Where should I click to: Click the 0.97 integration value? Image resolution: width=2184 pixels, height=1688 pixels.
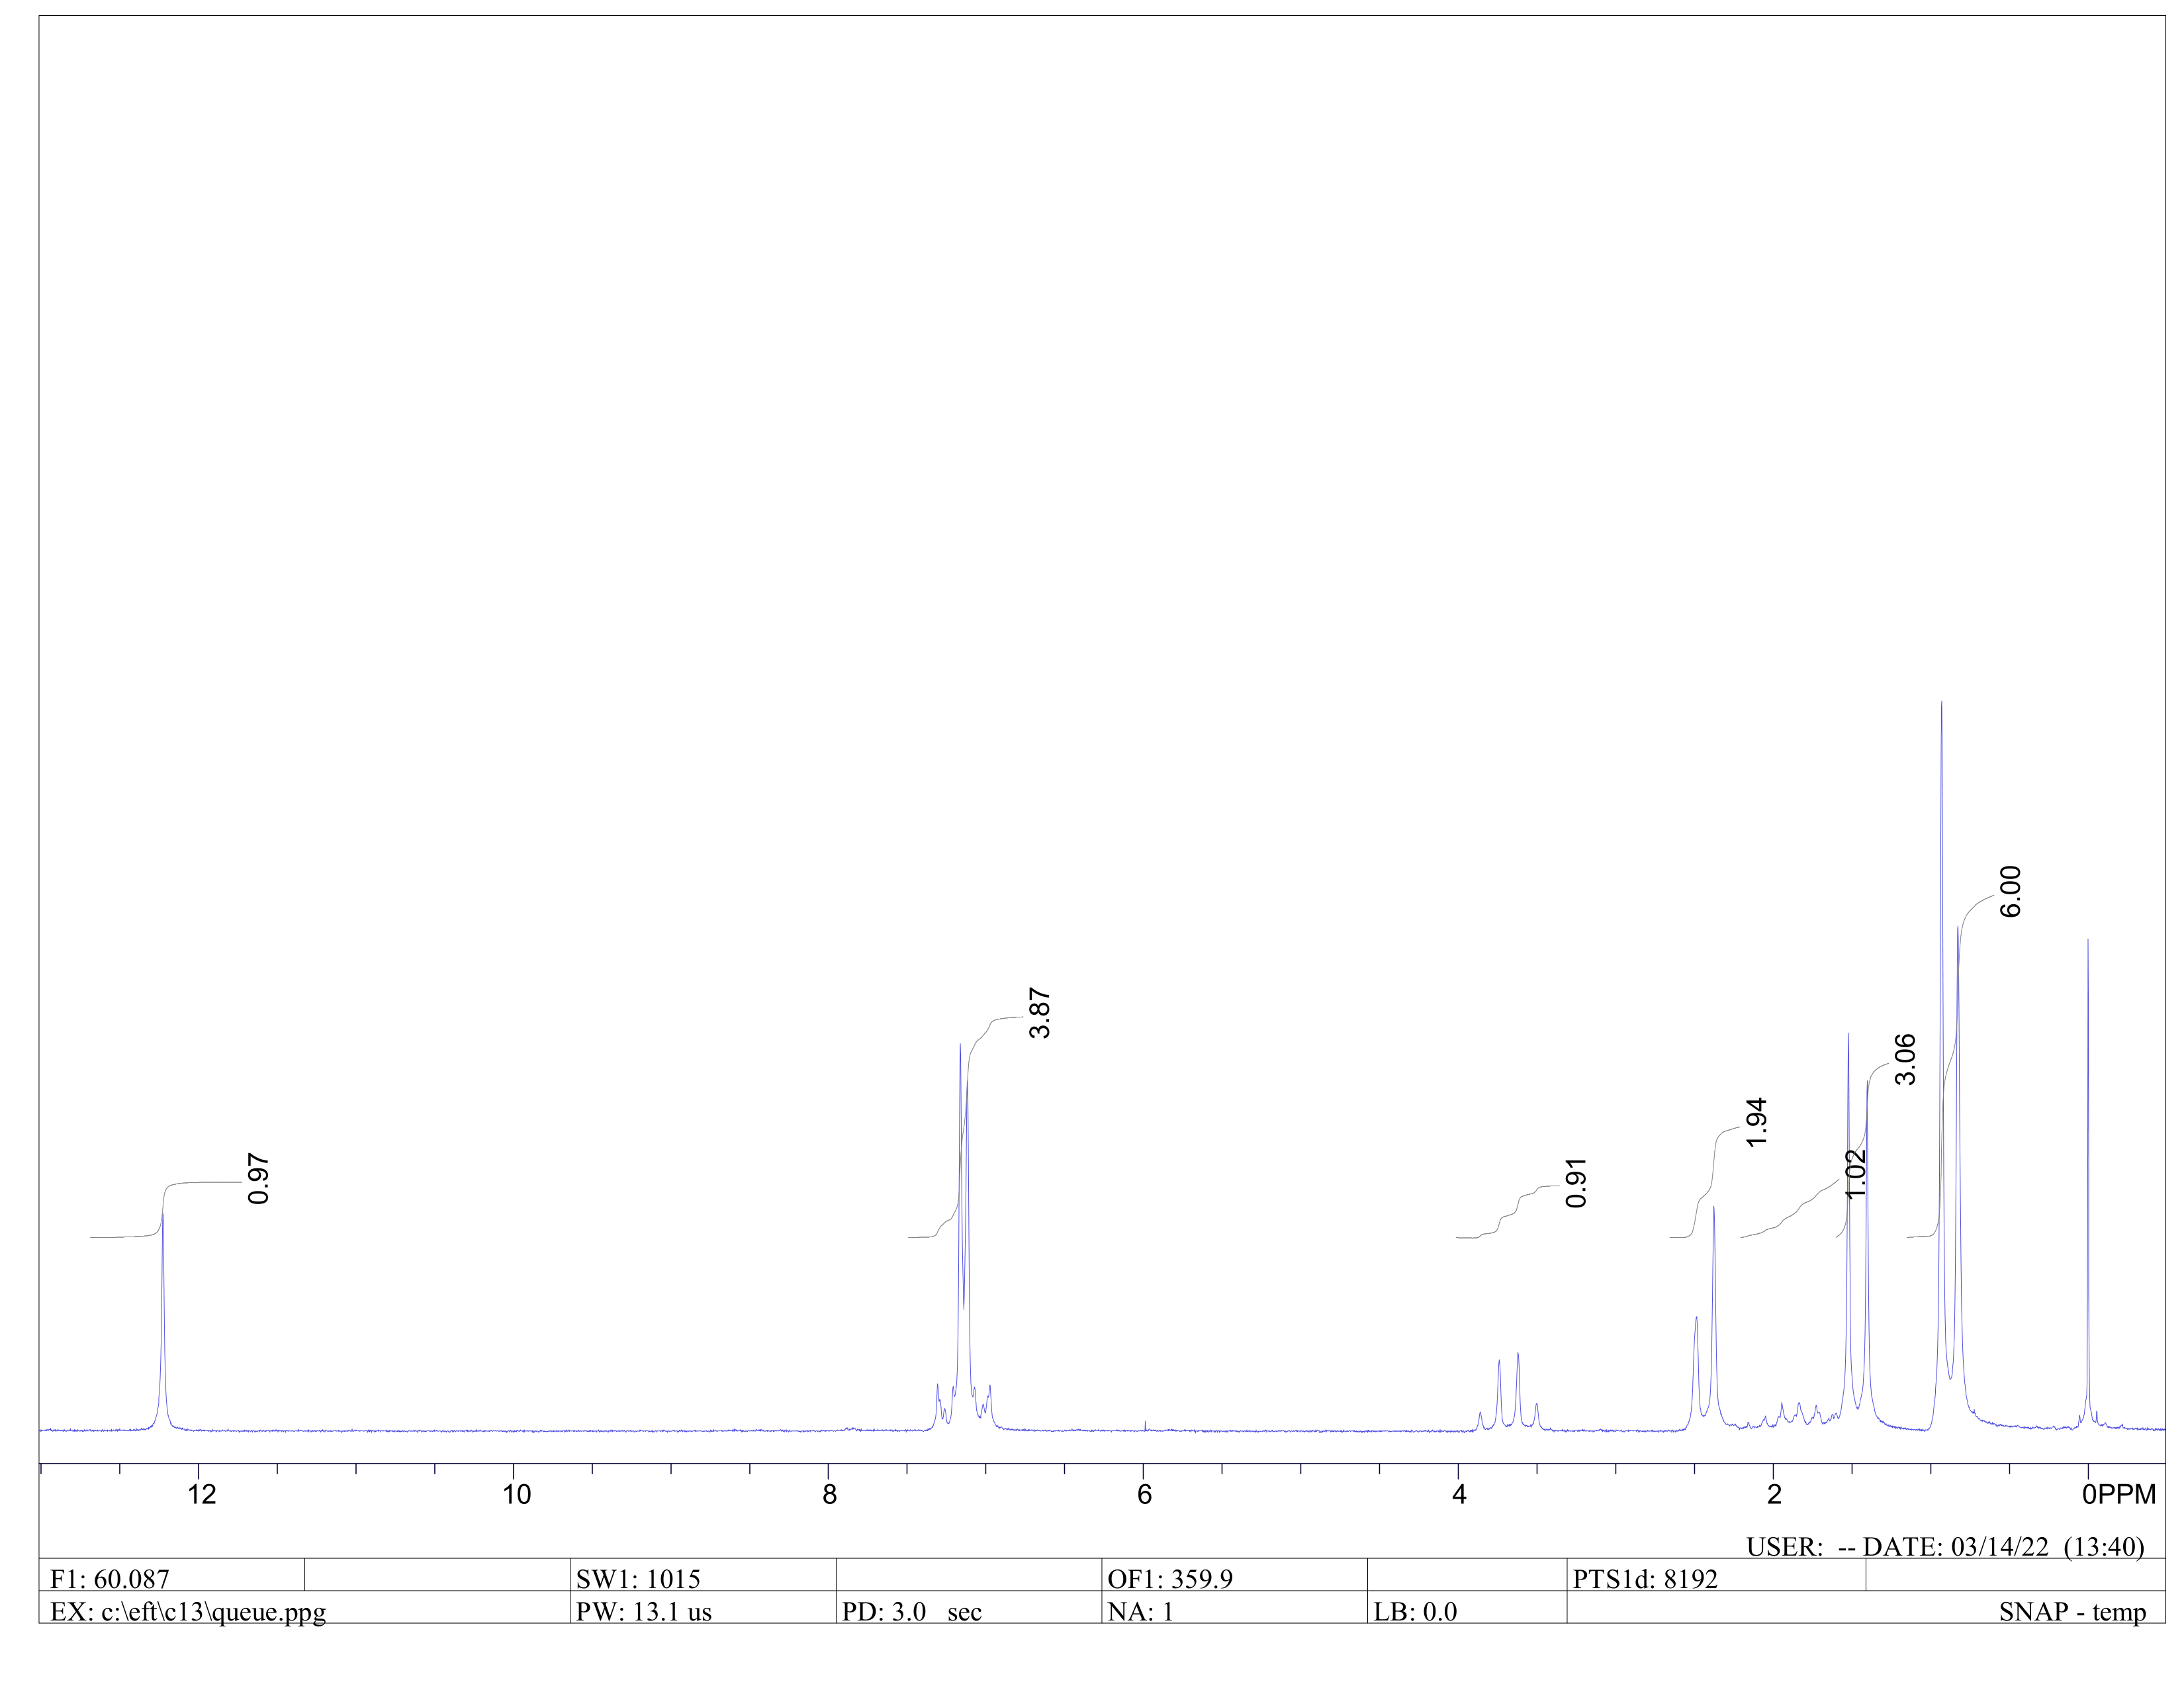point(258,1179)
